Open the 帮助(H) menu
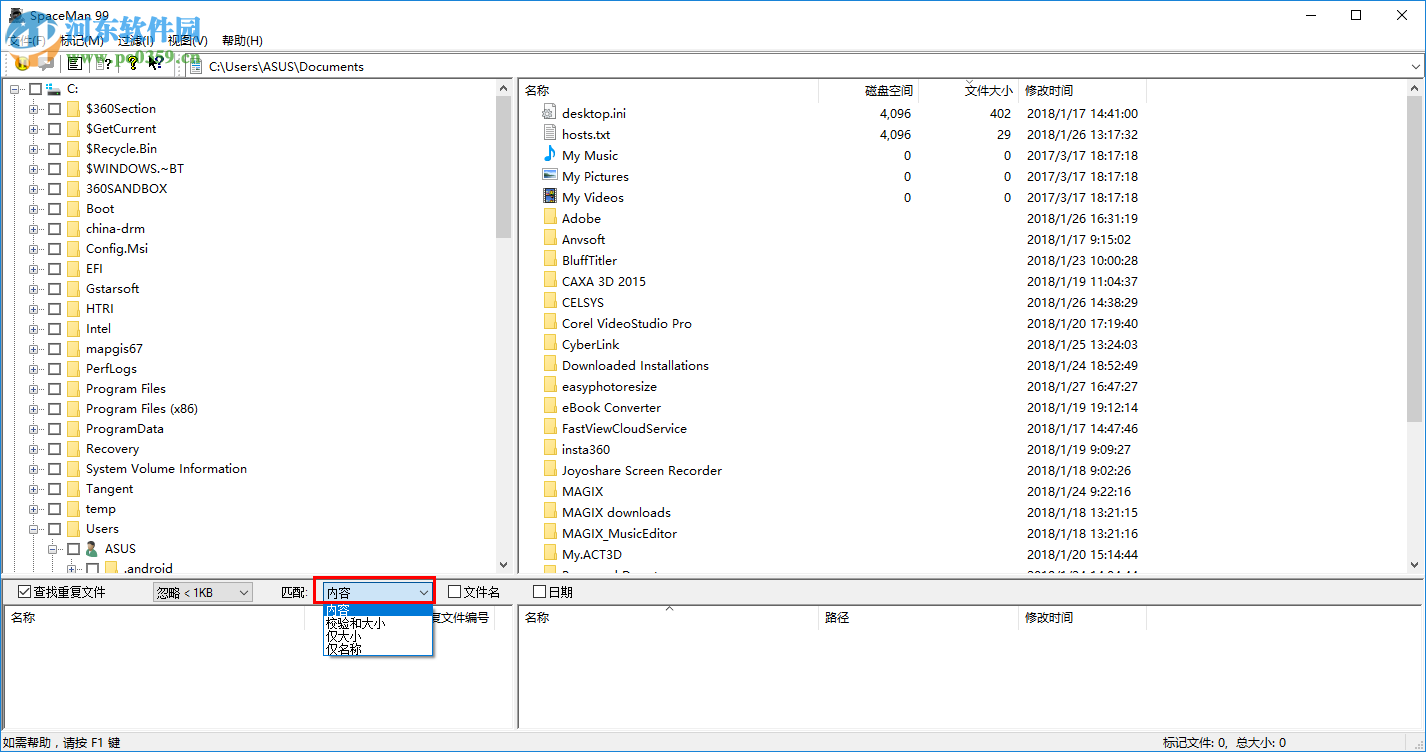The image size is (1426, 752). point(242,41)
